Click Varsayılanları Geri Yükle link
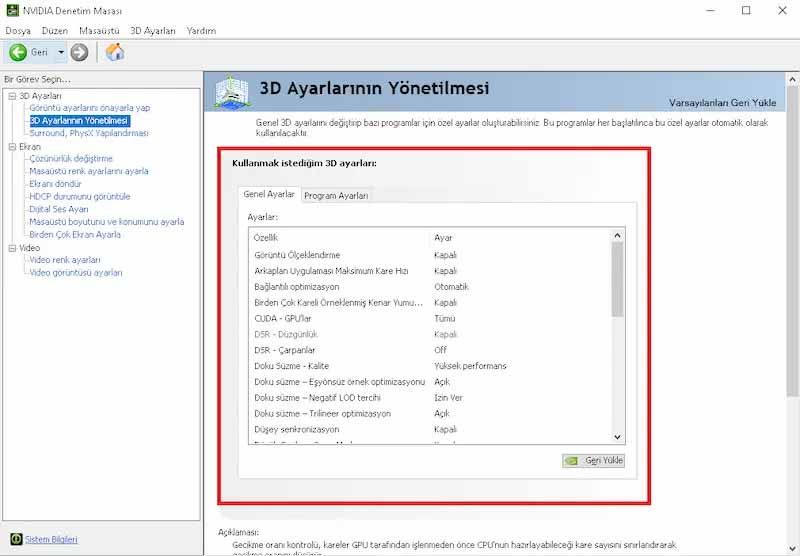 click(722, 103)
